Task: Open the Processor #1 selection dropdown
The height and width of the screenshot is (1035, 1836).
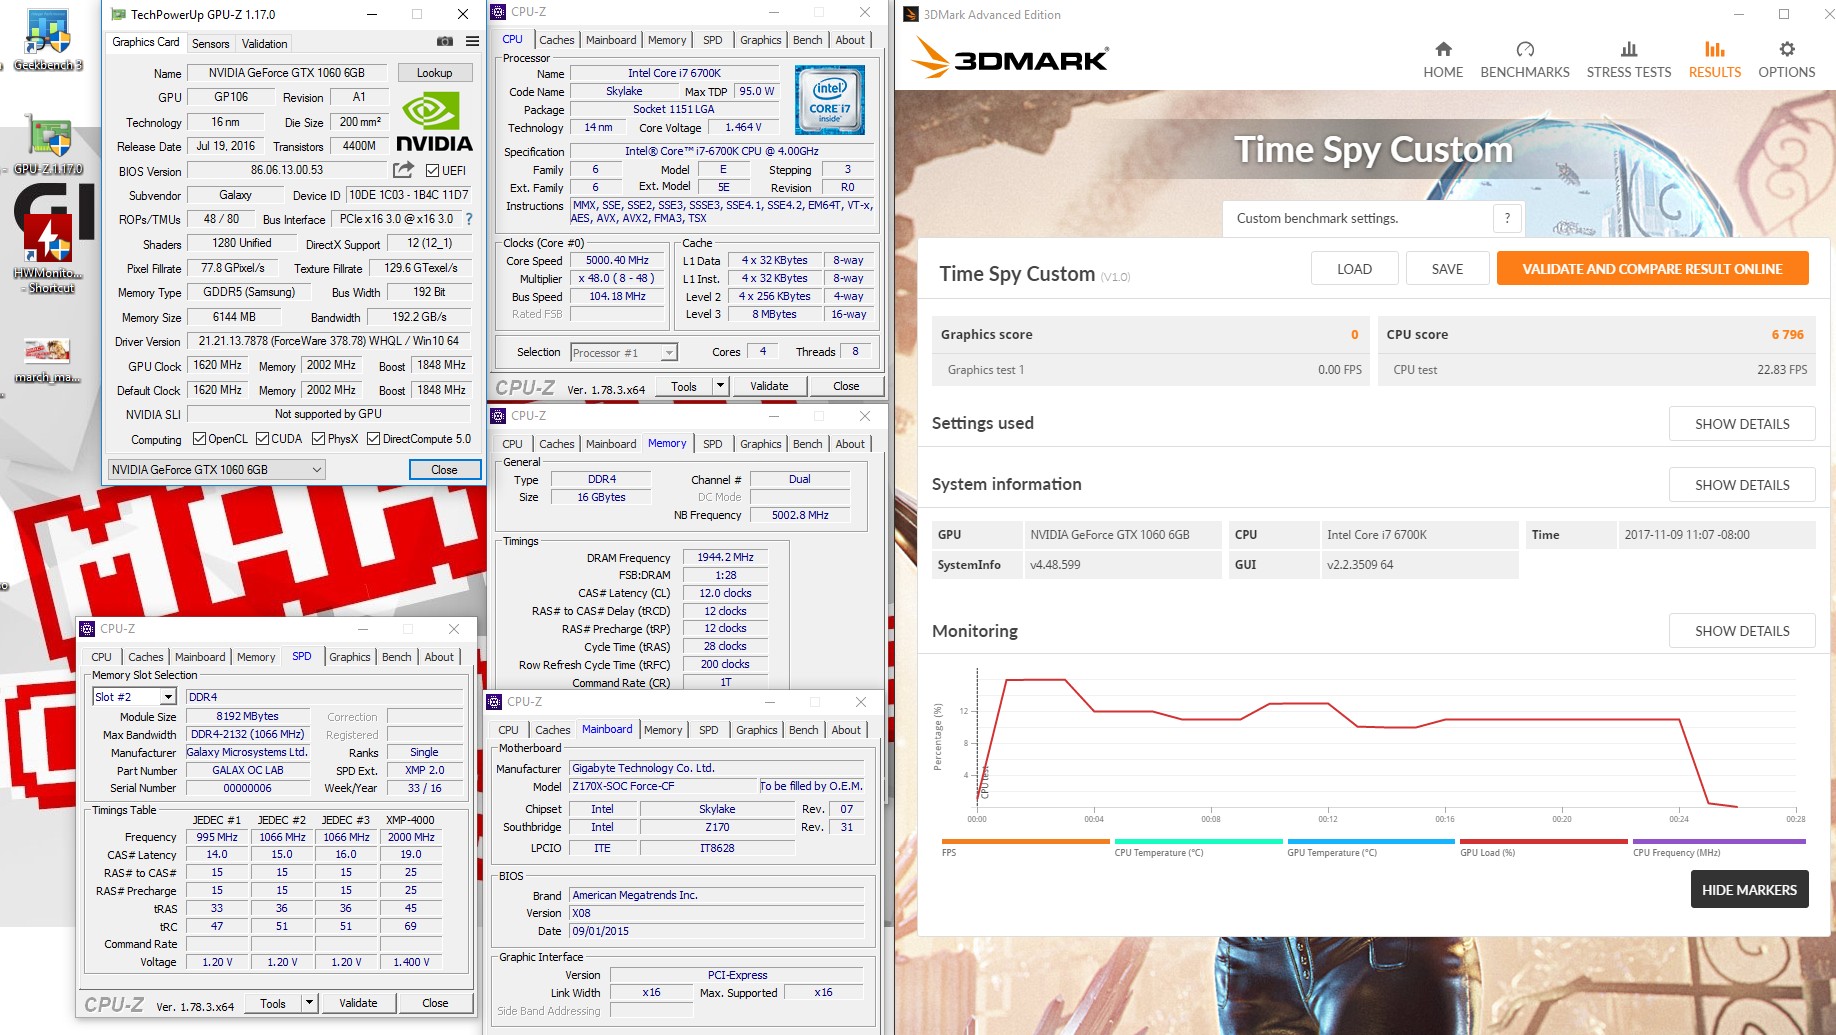Action: pos(624,352)
